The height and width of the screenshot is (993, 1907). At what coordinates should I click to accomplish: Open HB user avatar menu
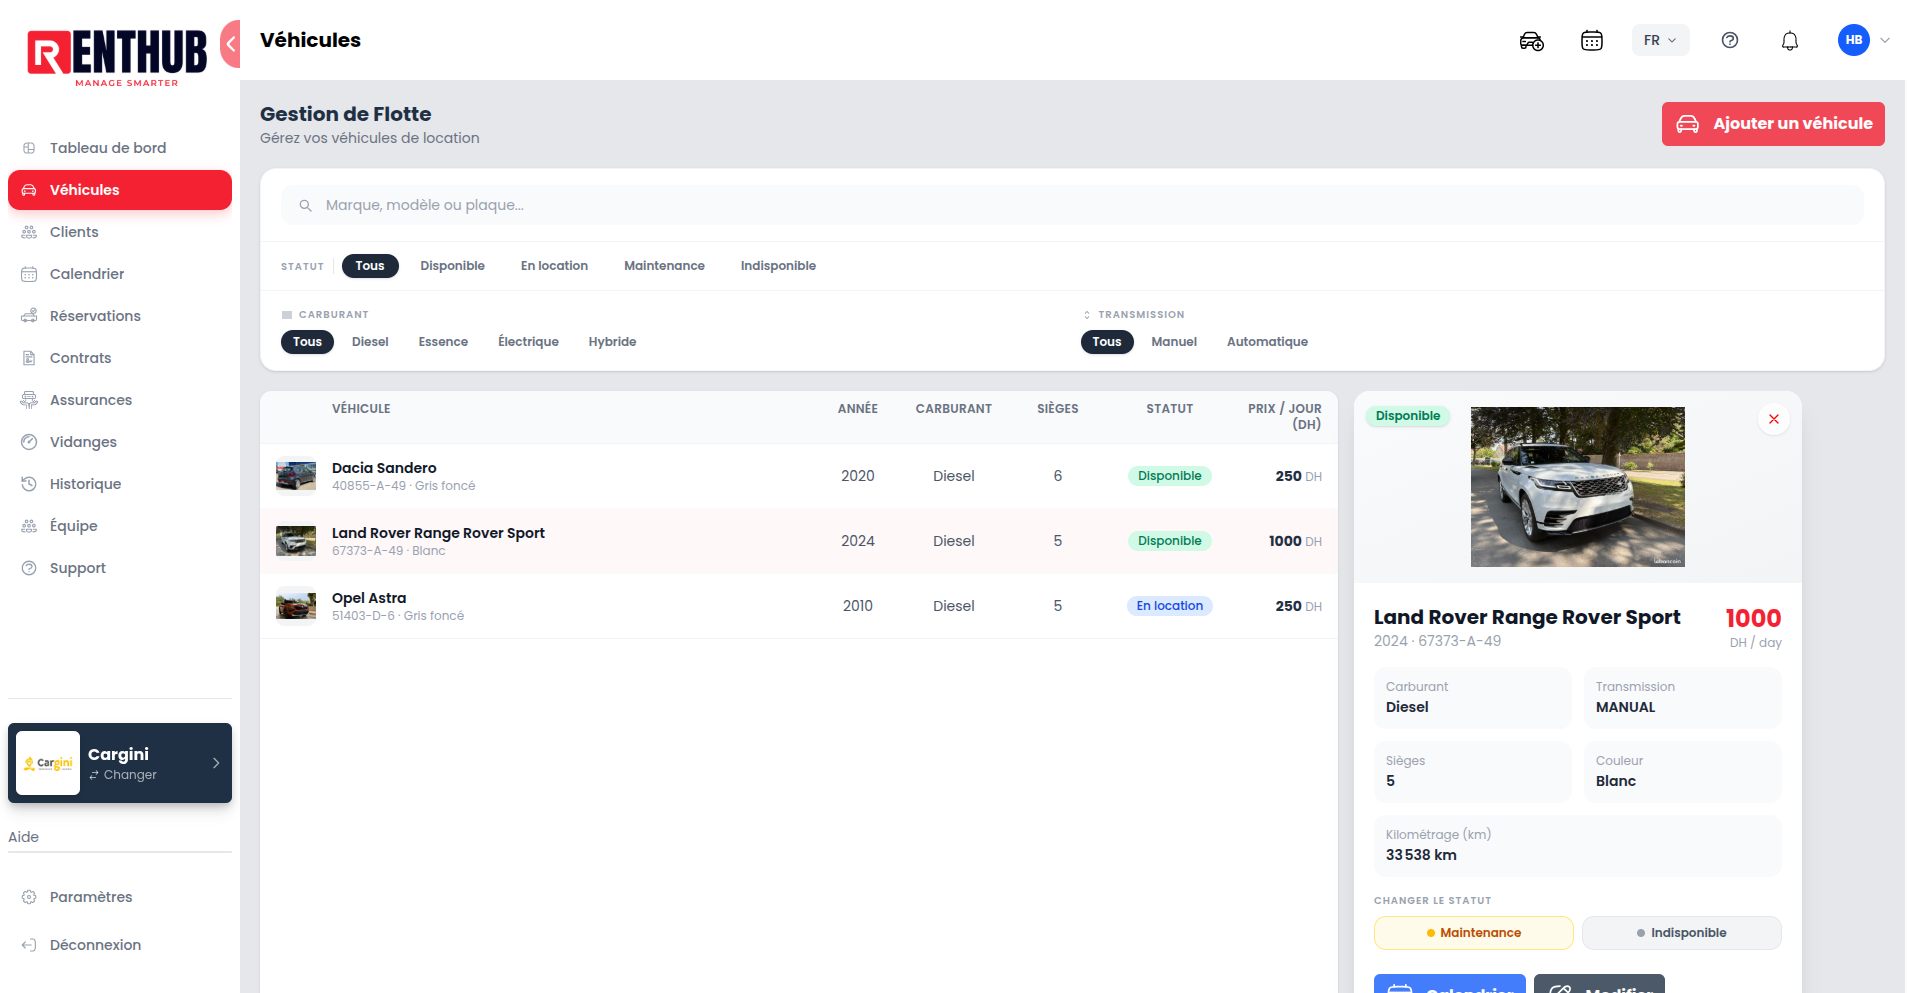tap(1853, 40)
